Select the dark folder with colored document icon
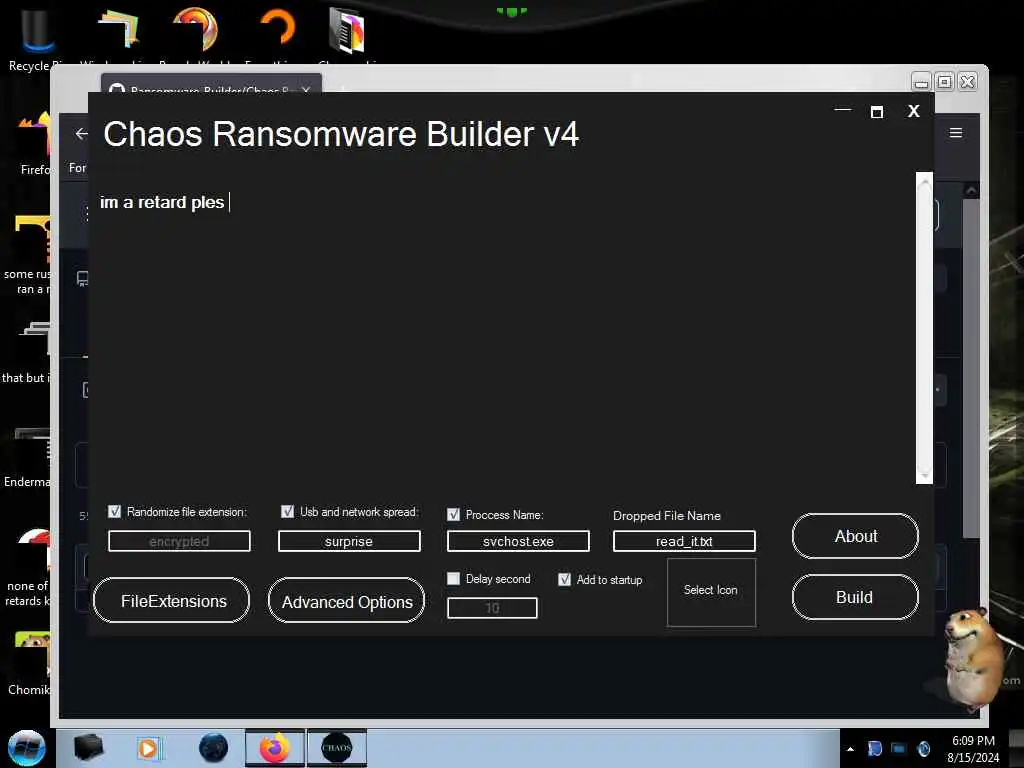 pos(347,30)
